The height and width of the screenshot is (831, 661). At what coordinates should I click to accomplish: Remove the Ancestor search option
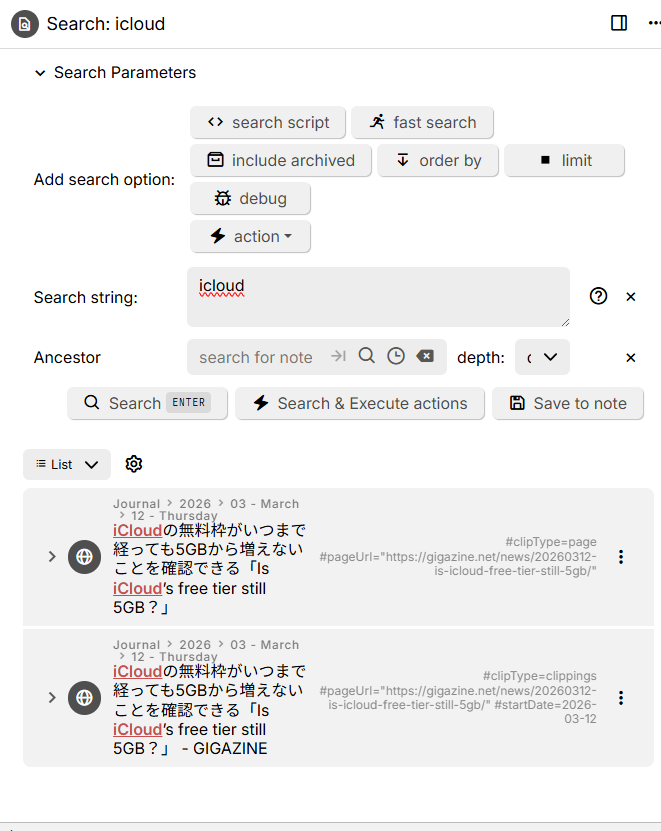(x=631, y=357)
